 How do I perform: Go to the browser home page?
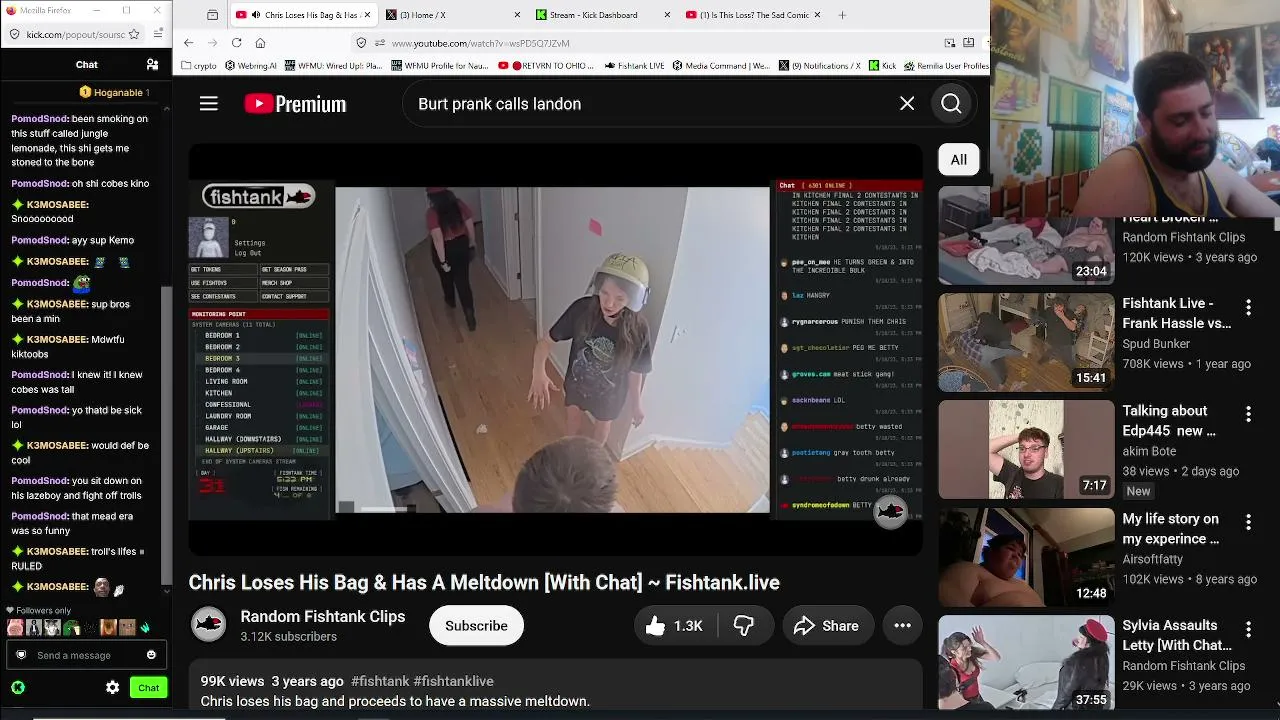point(260,43)
